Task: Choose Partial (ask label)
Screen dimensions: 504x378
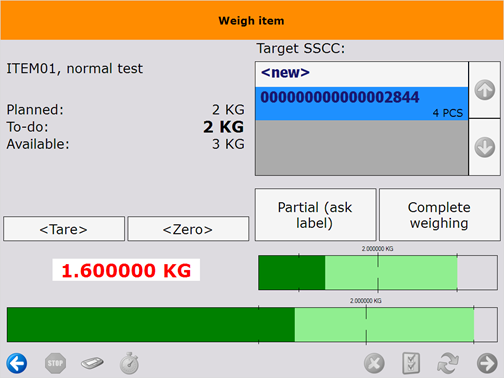Action: [x=315, y=215]
